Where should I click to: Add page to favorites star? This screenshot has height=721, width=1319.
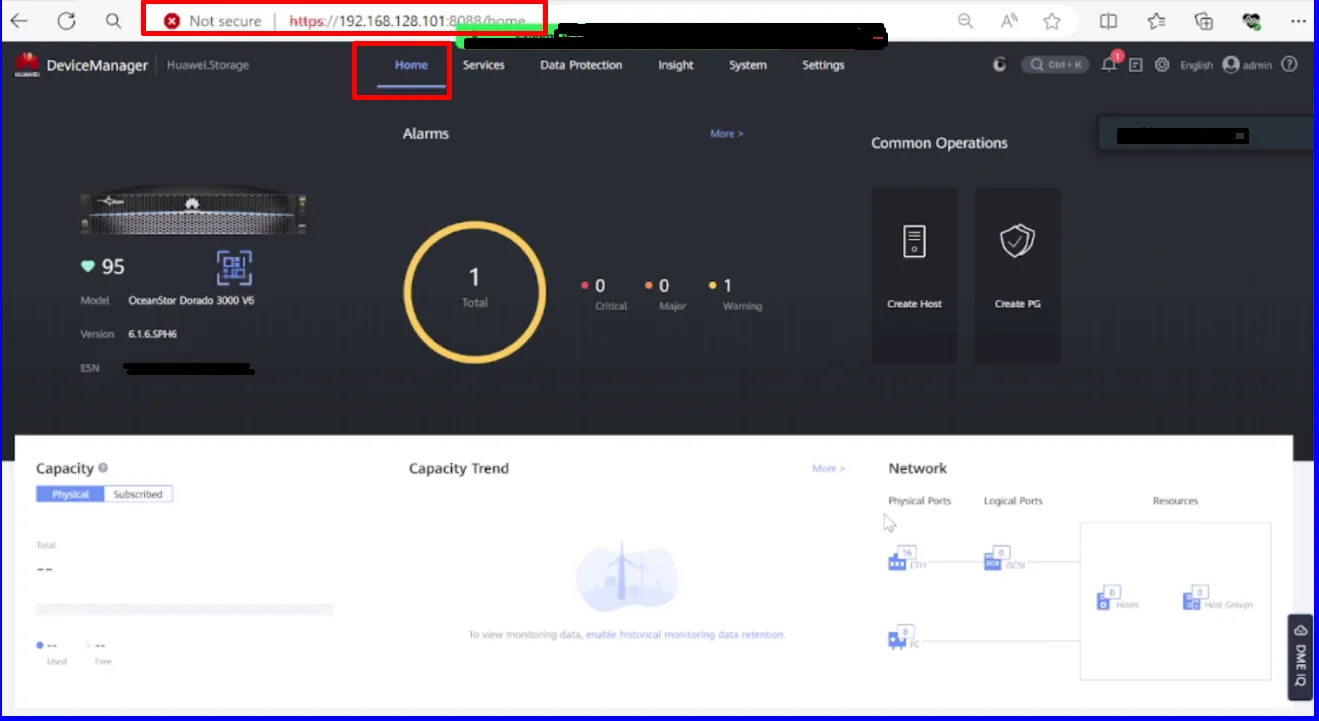point(1052,21)
